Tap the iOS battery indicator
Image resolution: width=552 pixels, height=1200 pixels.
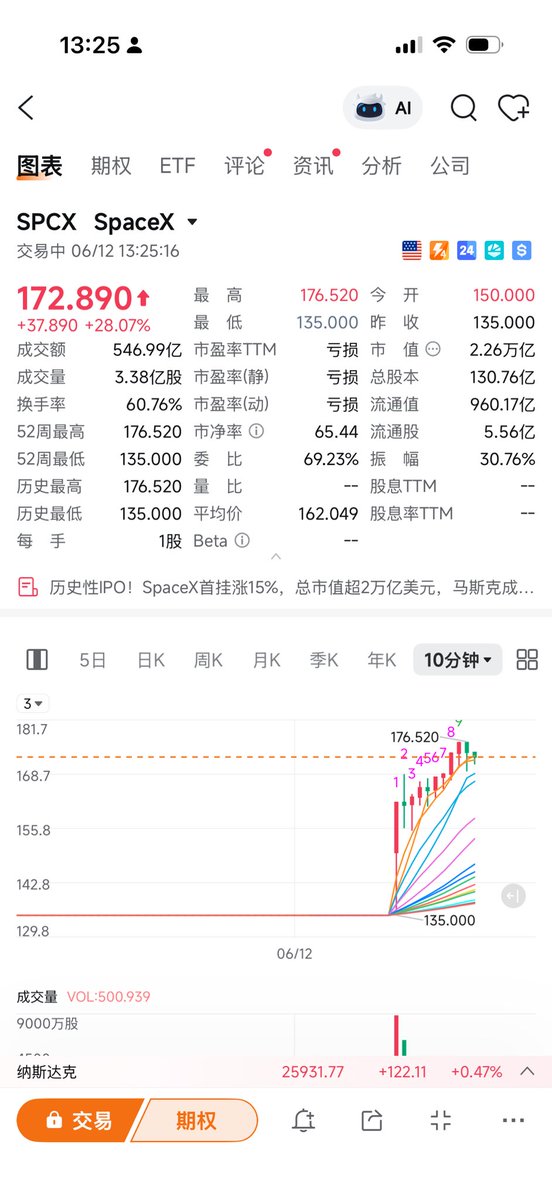click(485, 45)
